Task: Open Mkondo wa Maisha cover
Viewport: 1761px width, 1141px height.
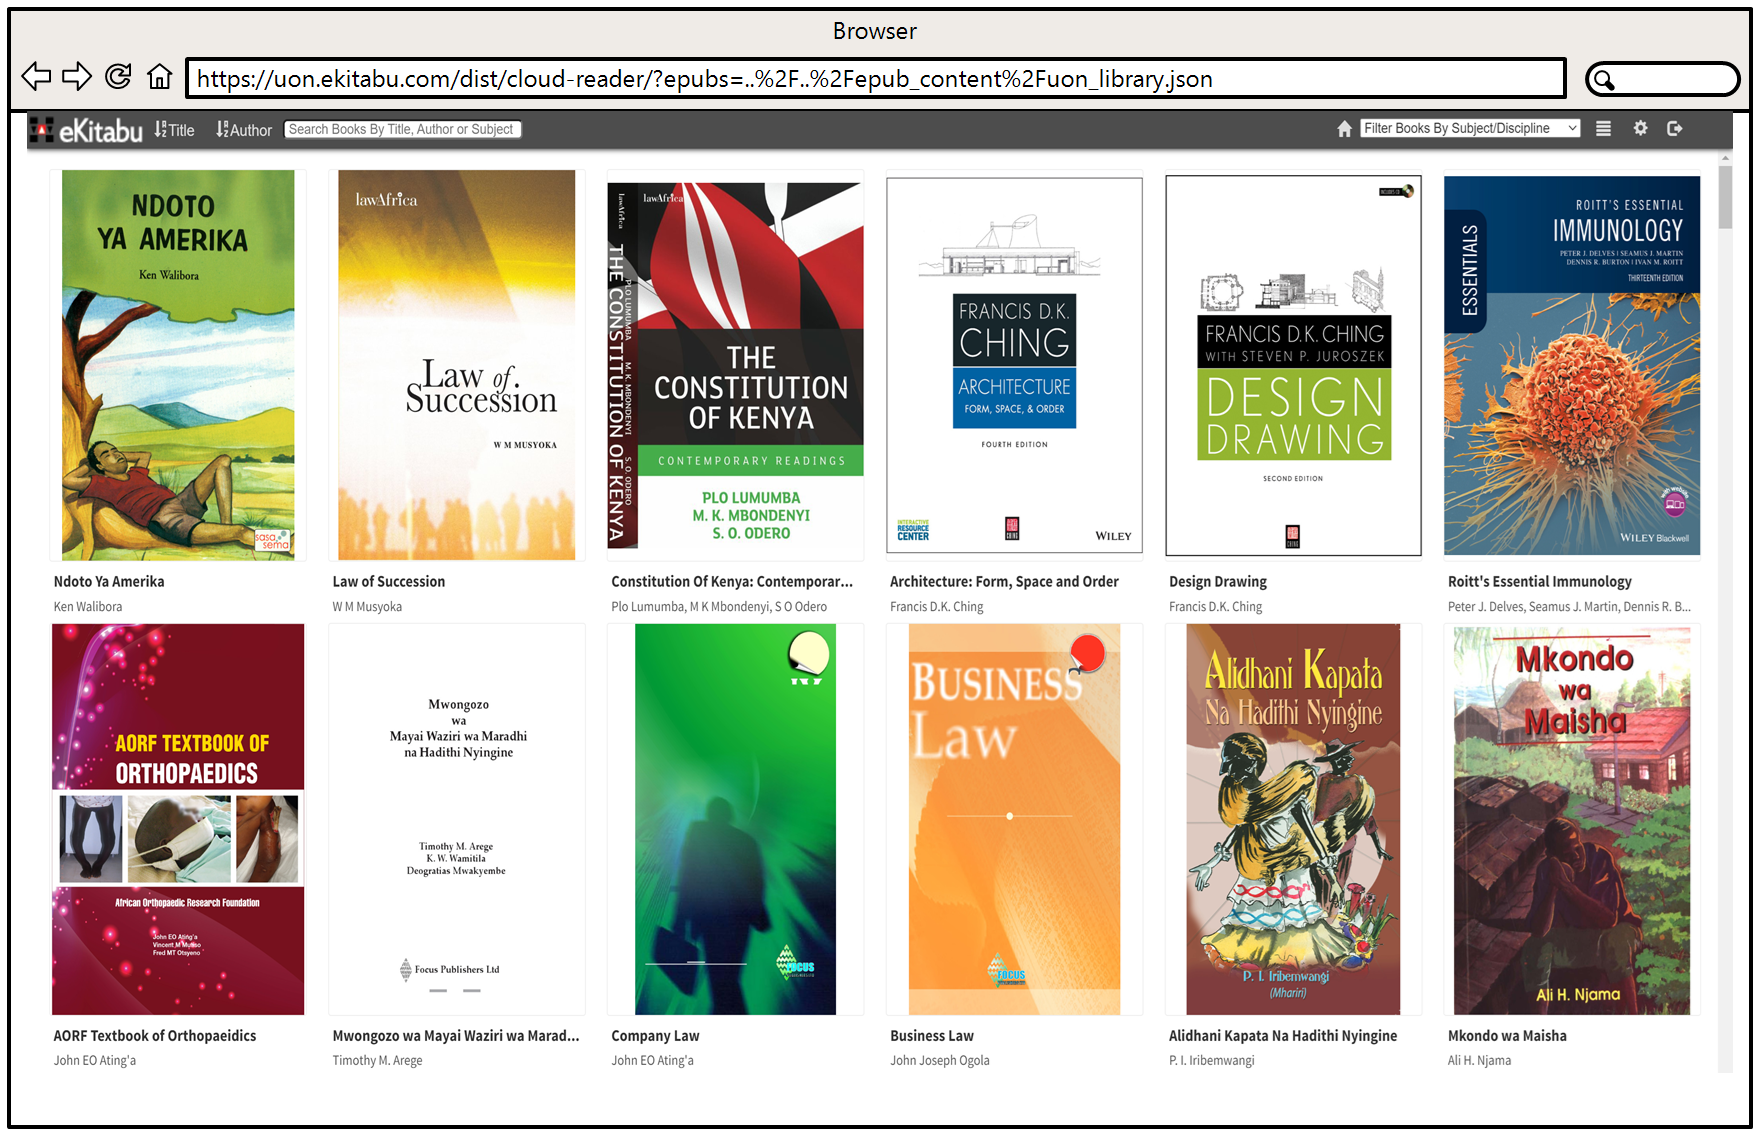Action: tap(1572, 819)
